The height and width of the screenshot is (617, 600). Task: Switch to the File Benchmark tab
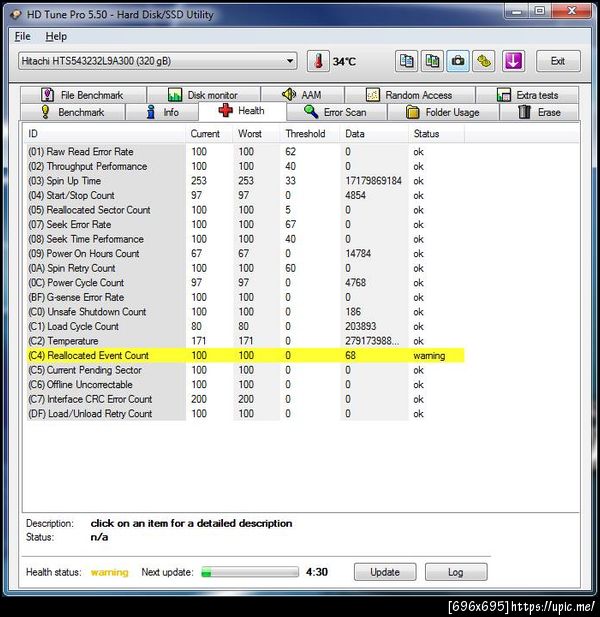83,95
